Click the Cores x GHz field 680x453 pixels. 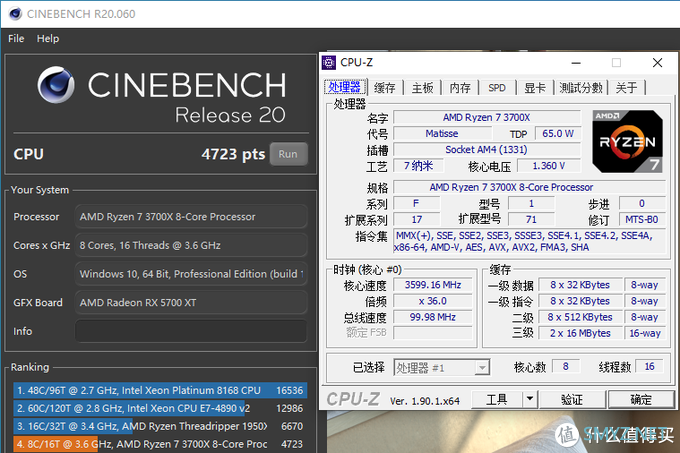click(191, 245)
